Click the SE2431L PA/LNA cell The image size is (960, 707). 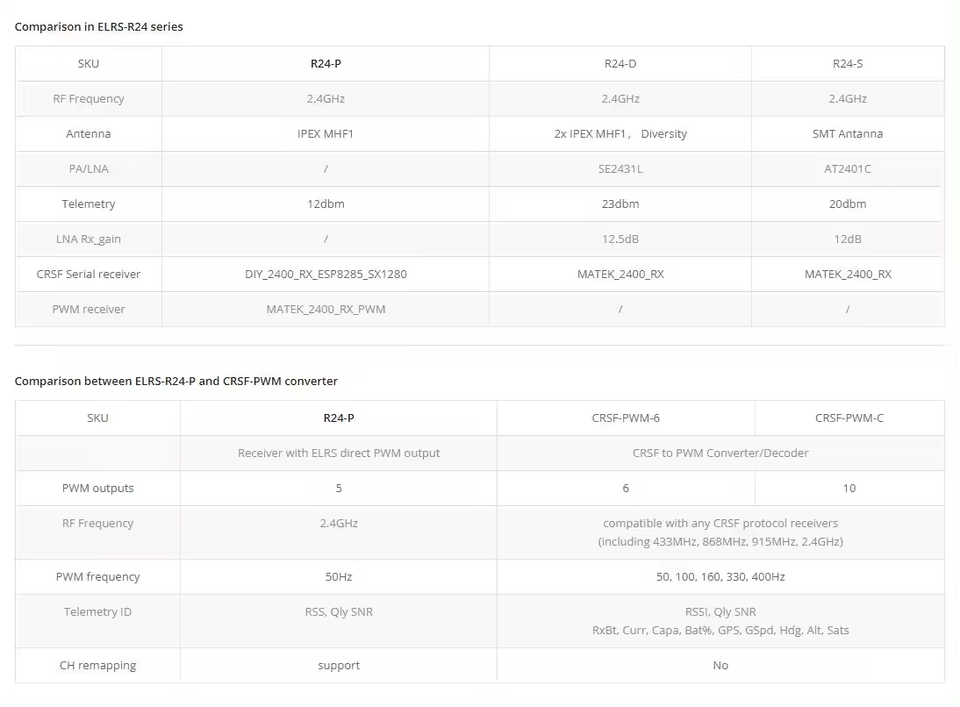coord(620,169)
